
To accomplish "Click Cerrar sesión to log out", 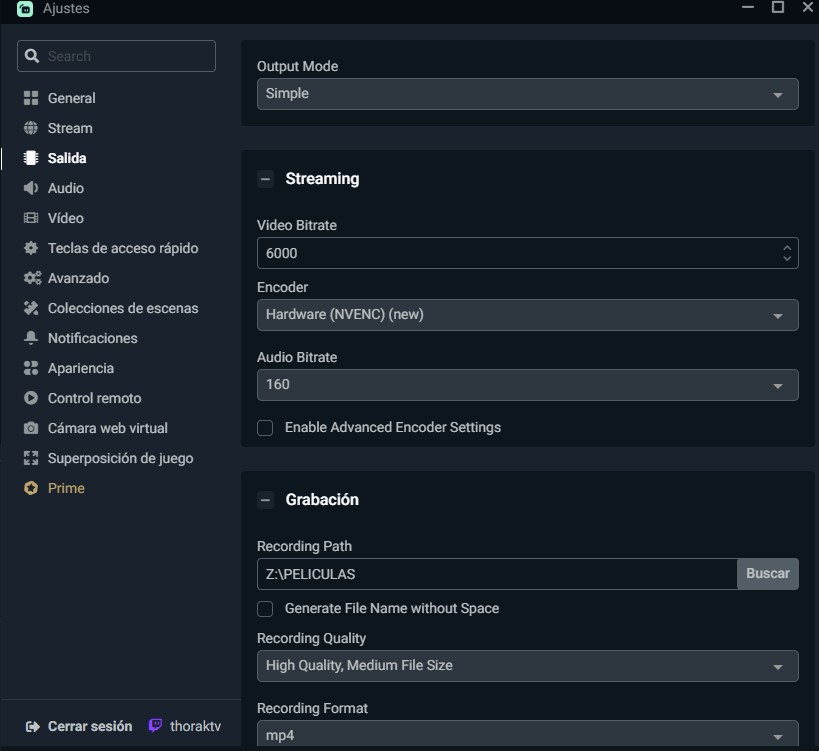I will [x=89, y=726].
